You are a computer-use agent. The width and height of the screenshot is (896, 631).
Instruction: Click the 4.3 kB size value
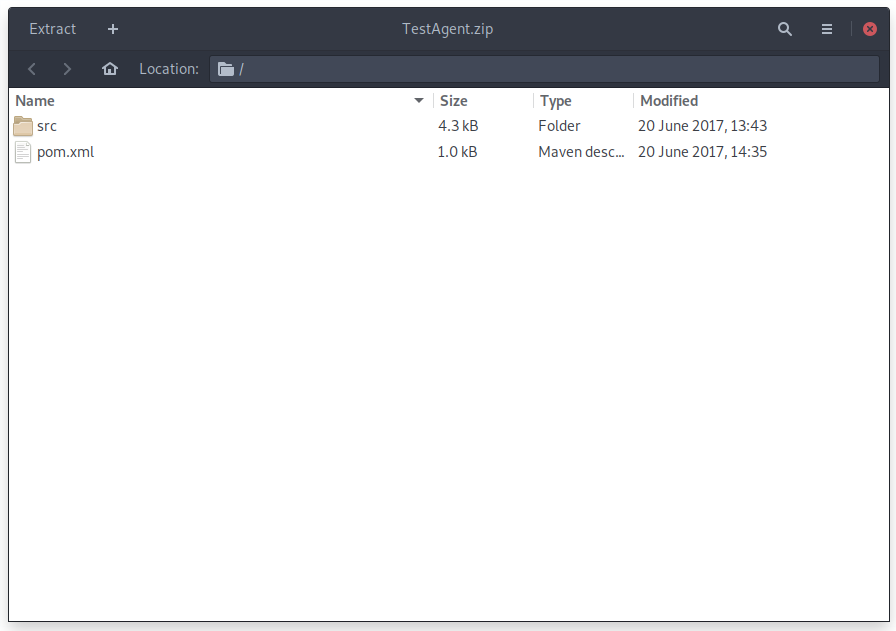(458, 126)
